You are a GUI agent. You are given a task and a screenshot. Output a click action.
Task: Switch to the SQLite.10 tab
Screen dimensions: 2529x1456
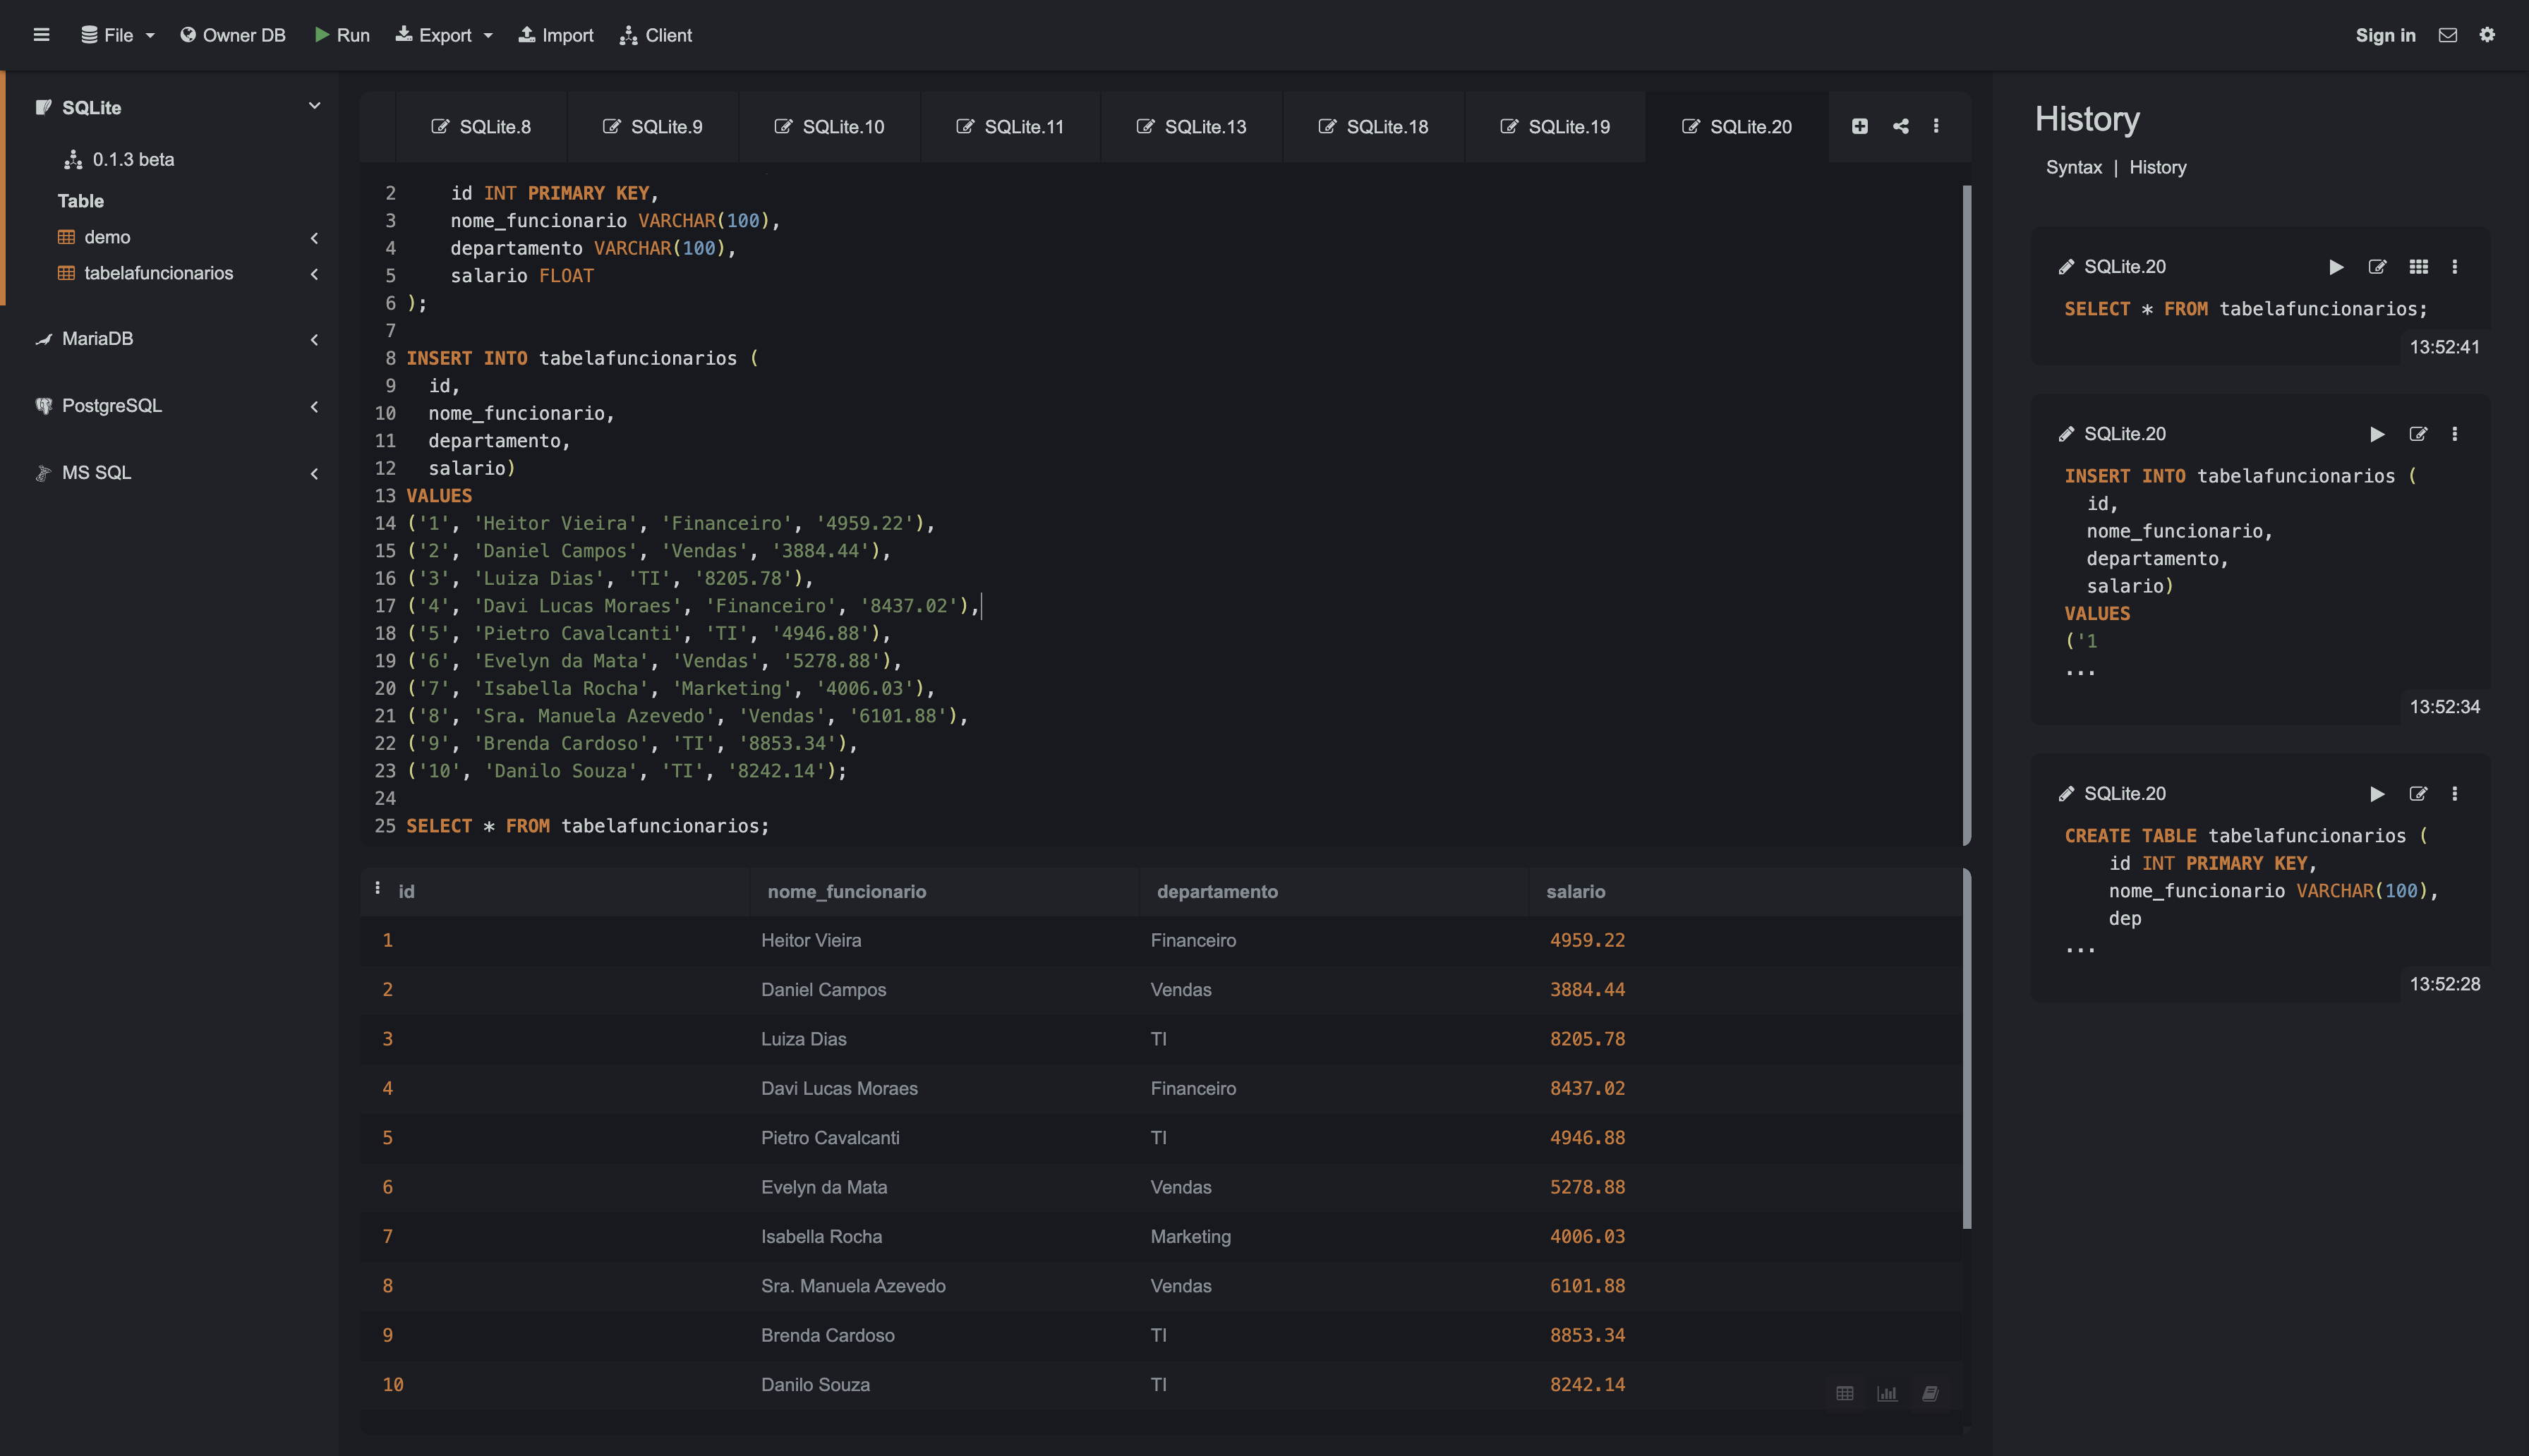pos(829,127)
